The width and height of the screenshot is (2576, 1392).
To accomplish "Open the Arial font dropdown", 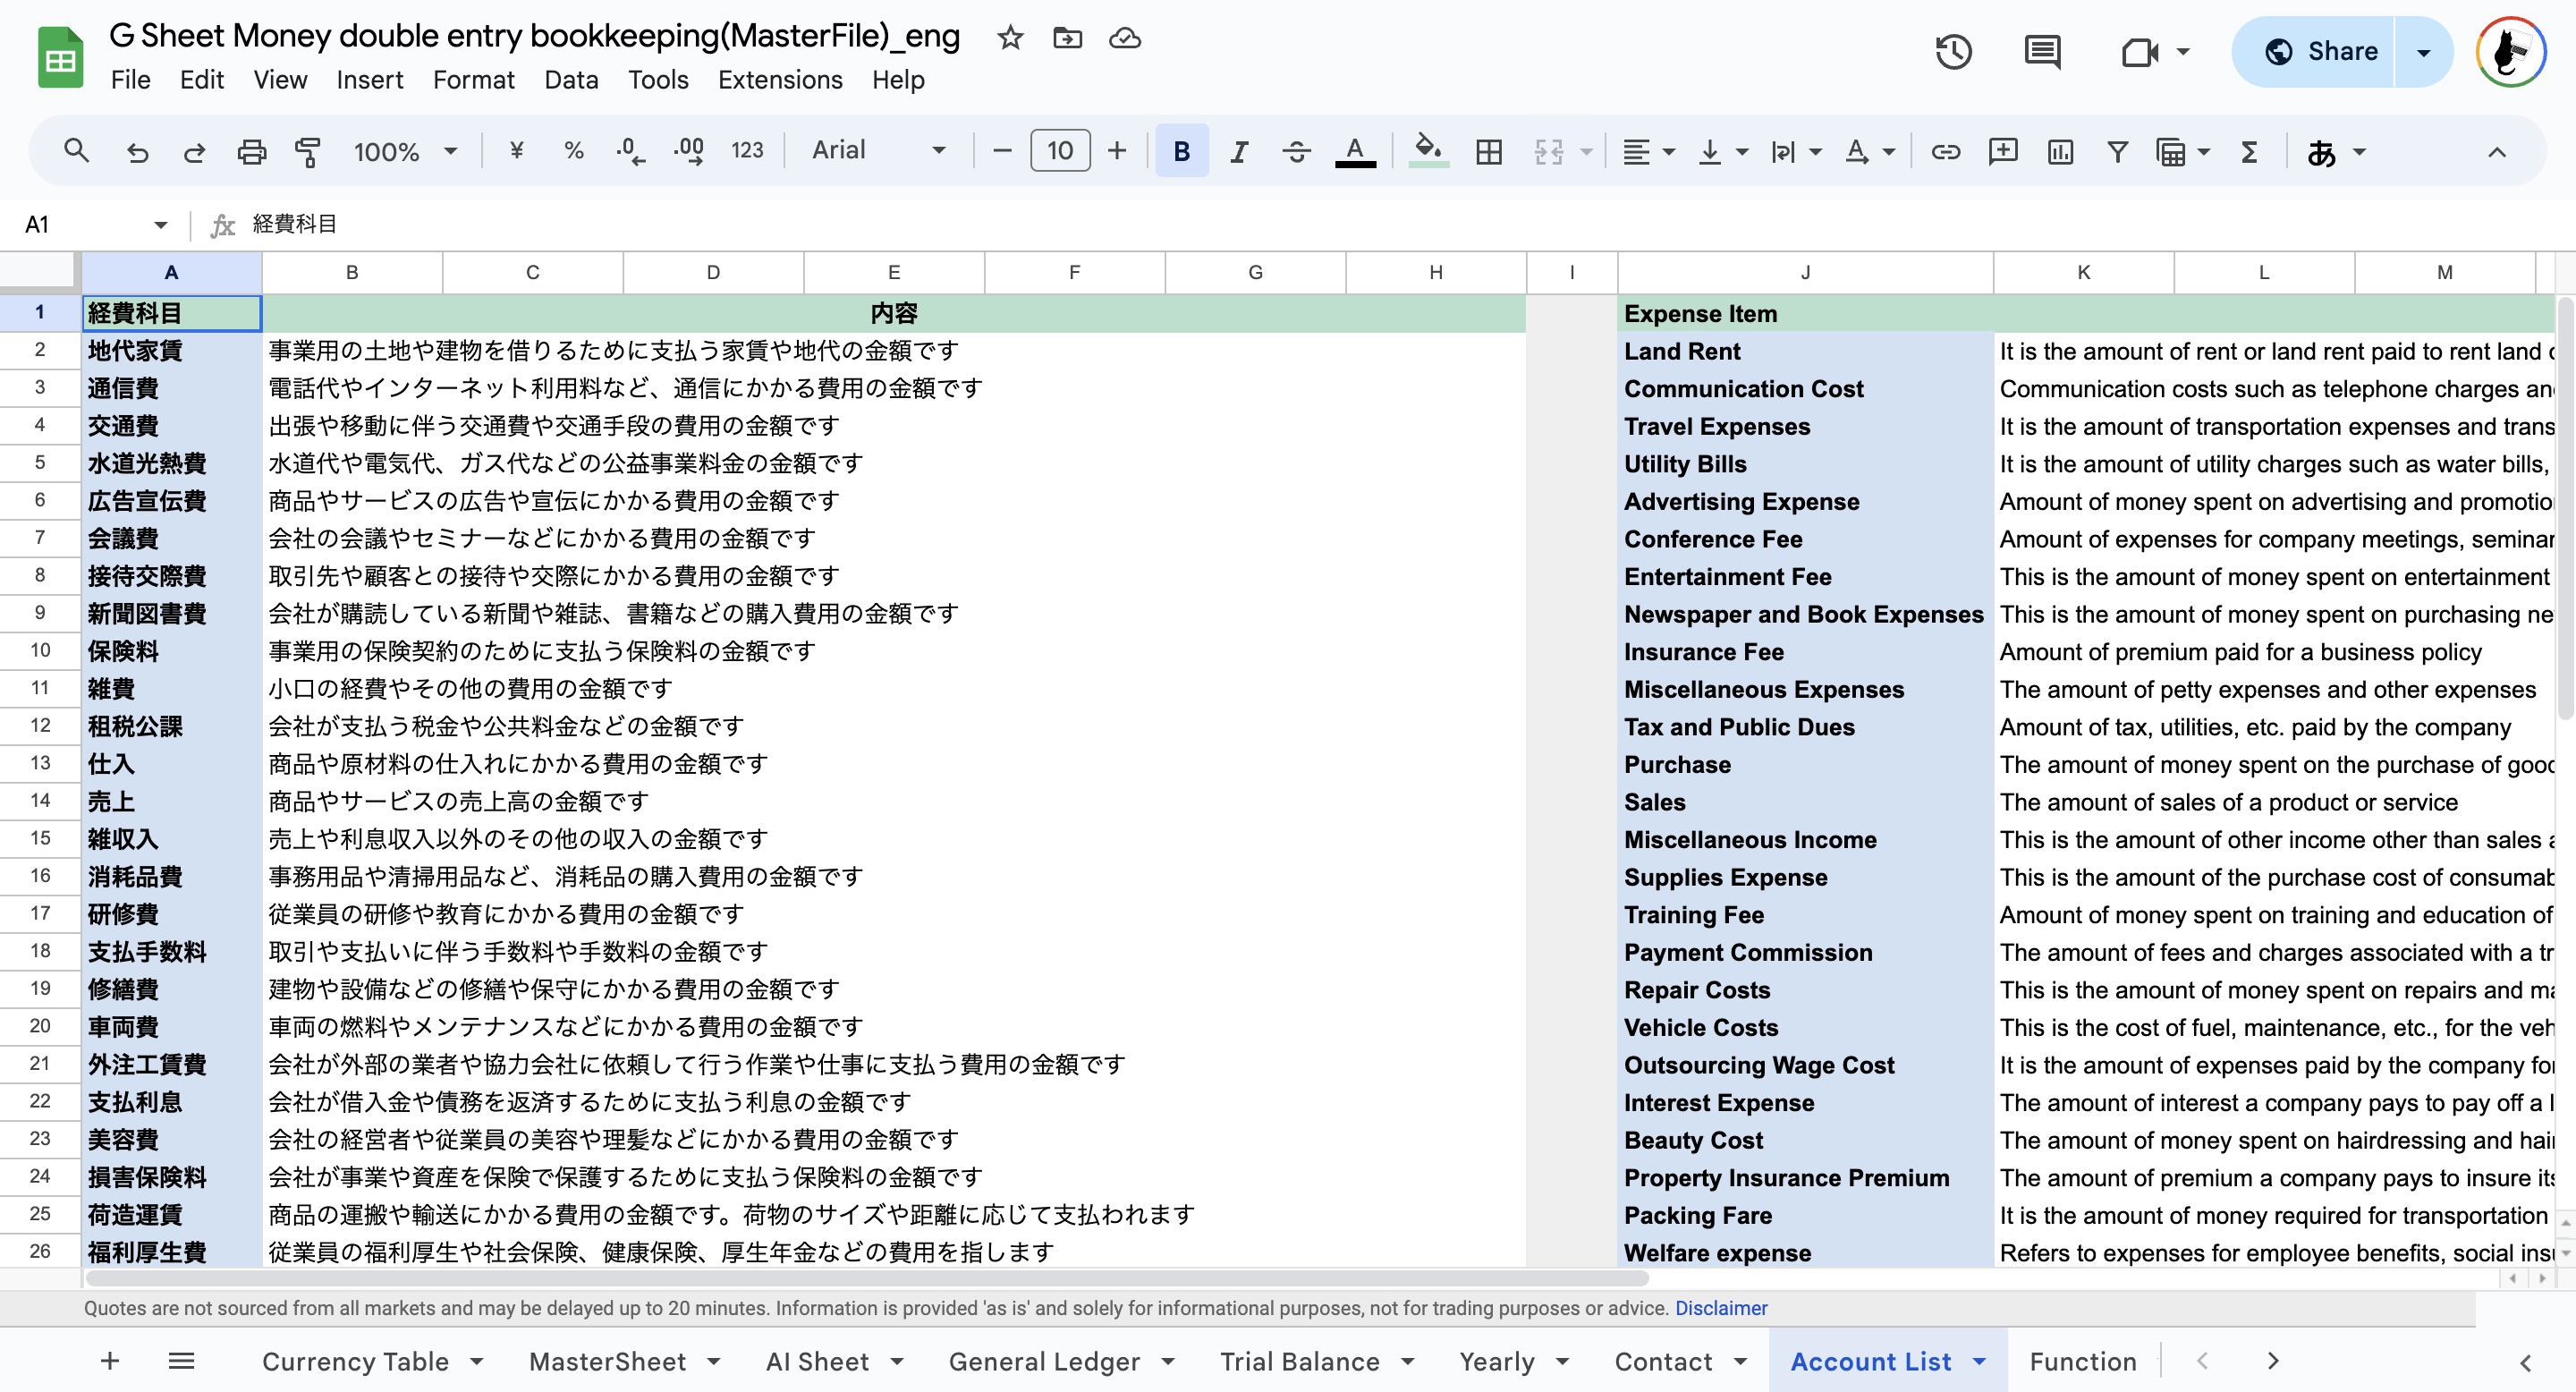I will (x=878, y=151).
